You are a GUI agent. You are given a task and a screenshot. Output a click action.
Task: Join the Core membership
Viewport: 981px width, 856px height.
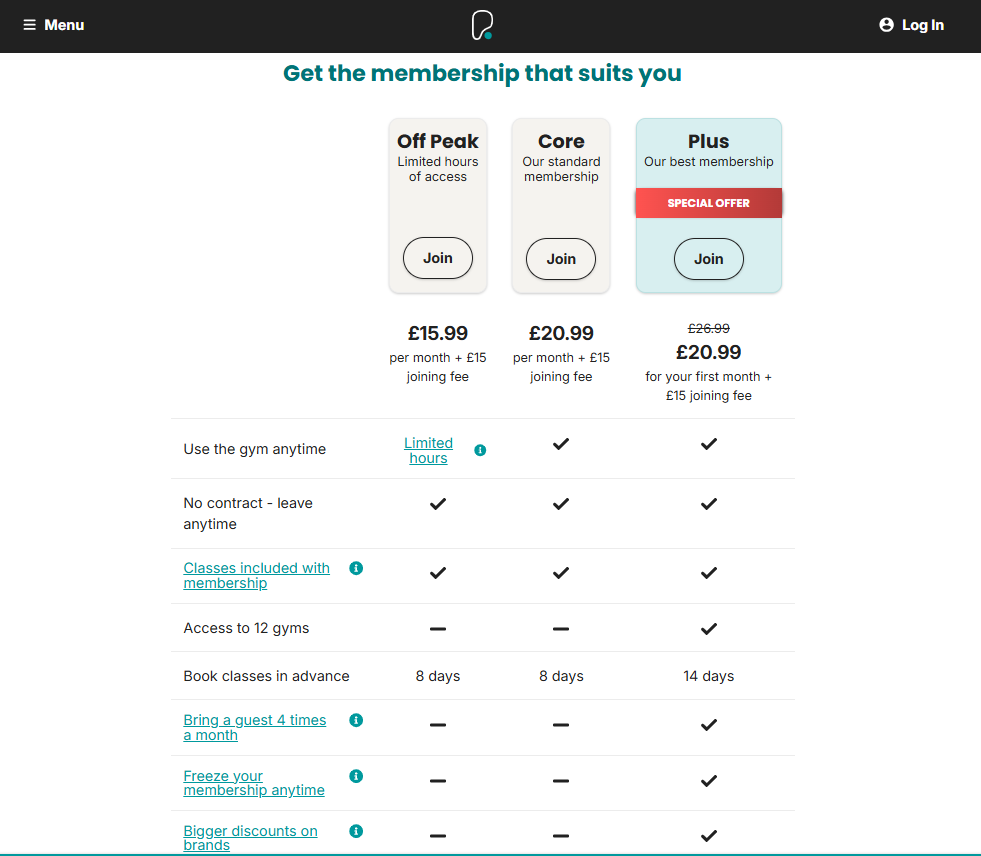tap(560, 259)
